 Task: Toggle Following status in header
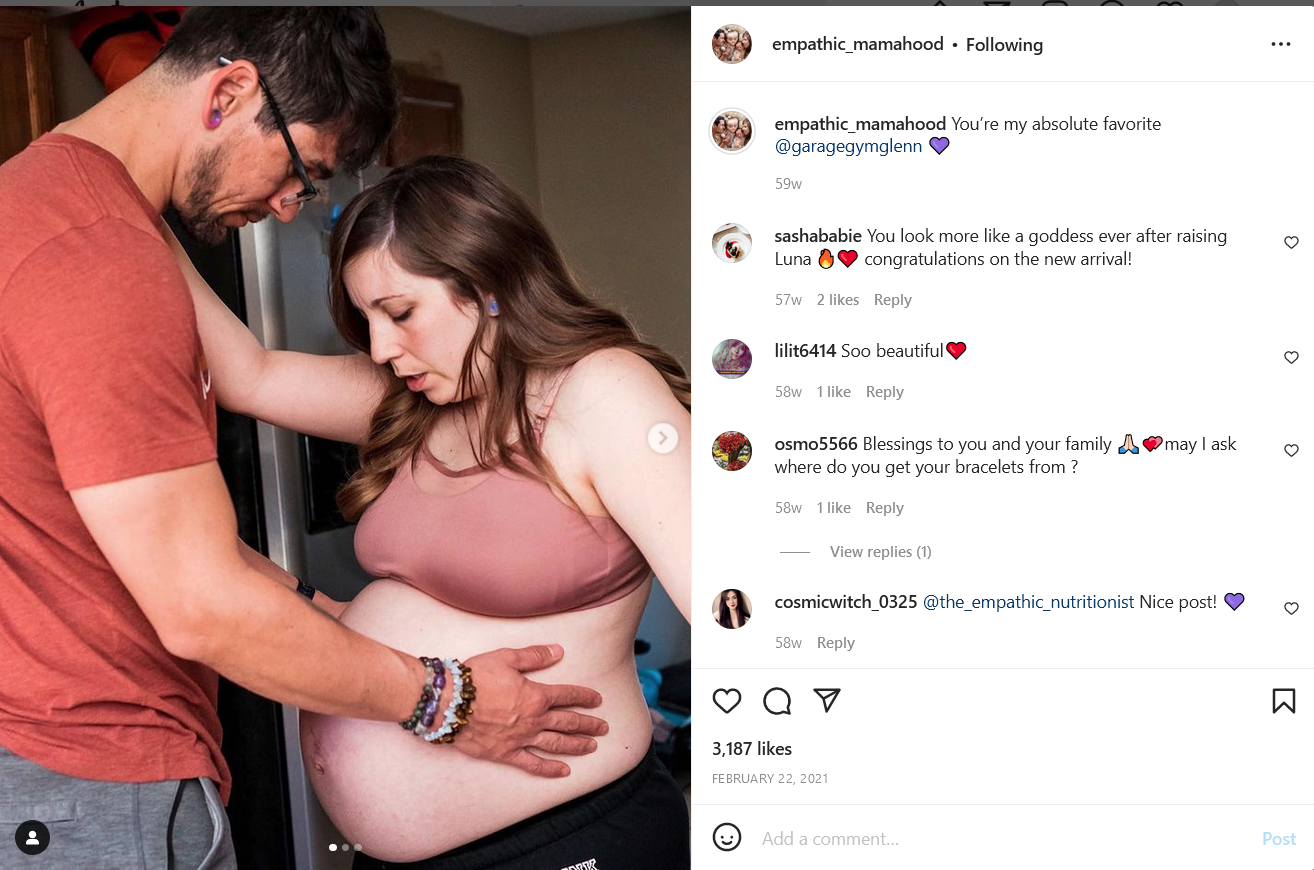click(1004, 45)
